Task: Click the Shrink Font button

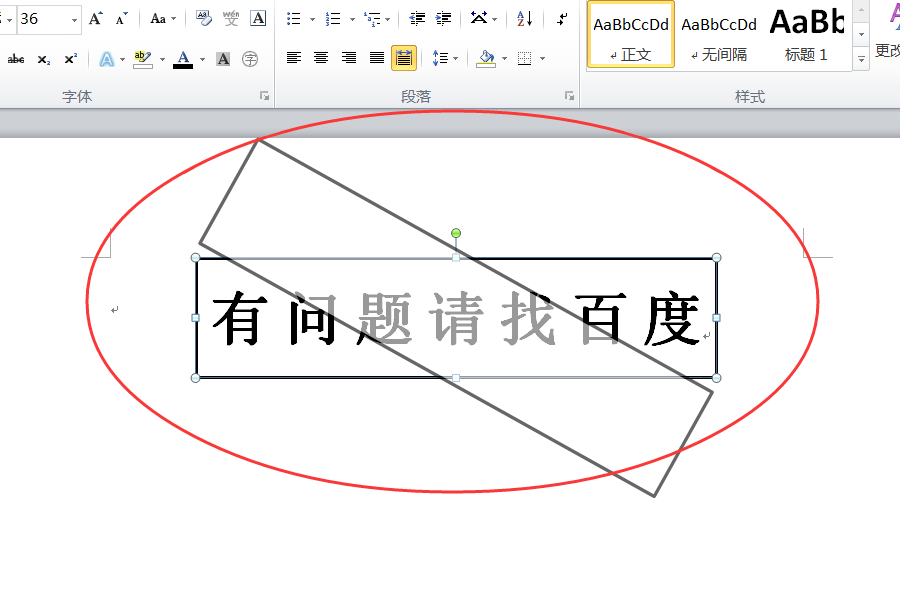Action: [121, 19]
